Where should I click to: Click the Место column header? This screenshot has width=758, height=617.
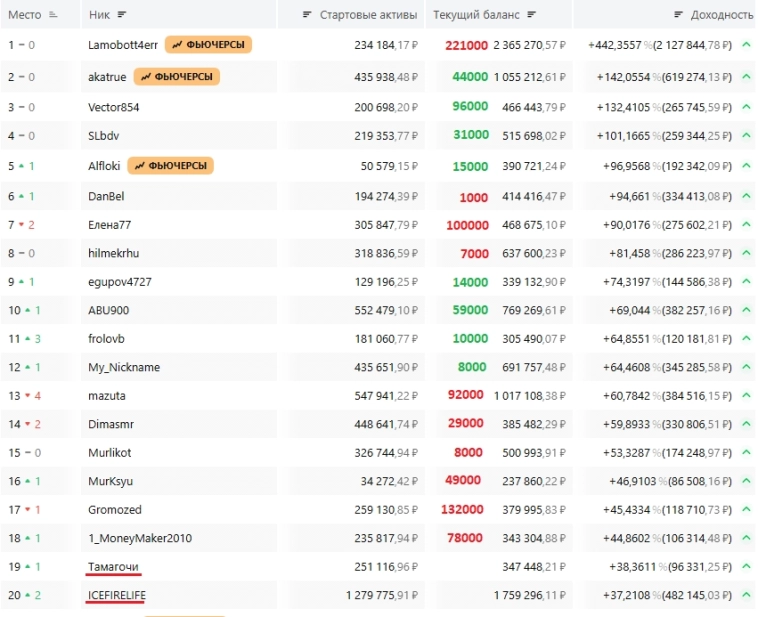pos(25,15)
